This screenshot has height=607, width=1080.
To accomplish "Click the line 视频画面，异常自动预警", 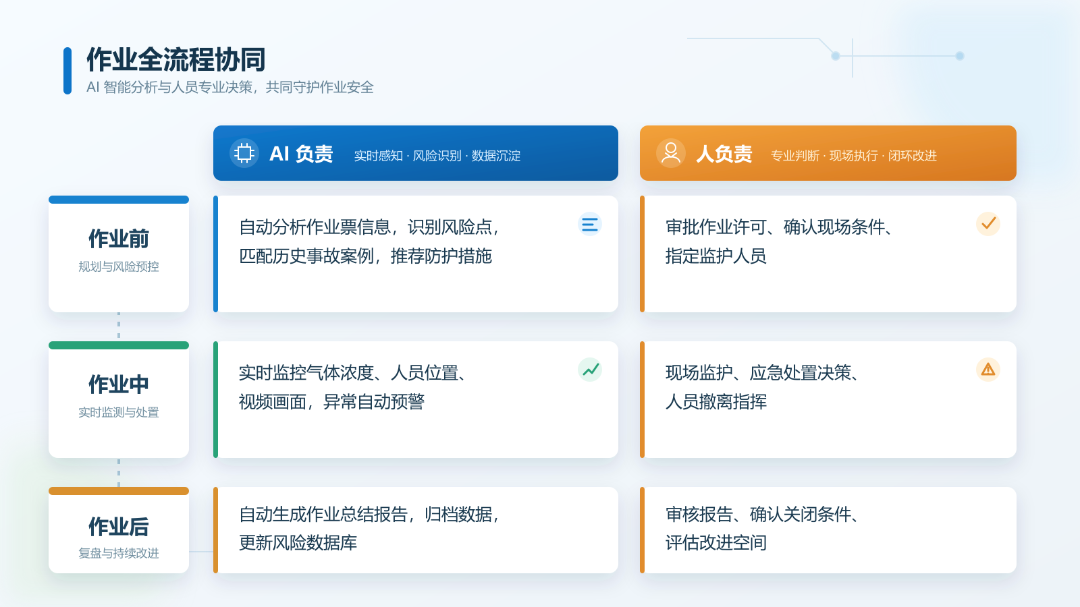I will pyautogui.click(x=331, y=402).
